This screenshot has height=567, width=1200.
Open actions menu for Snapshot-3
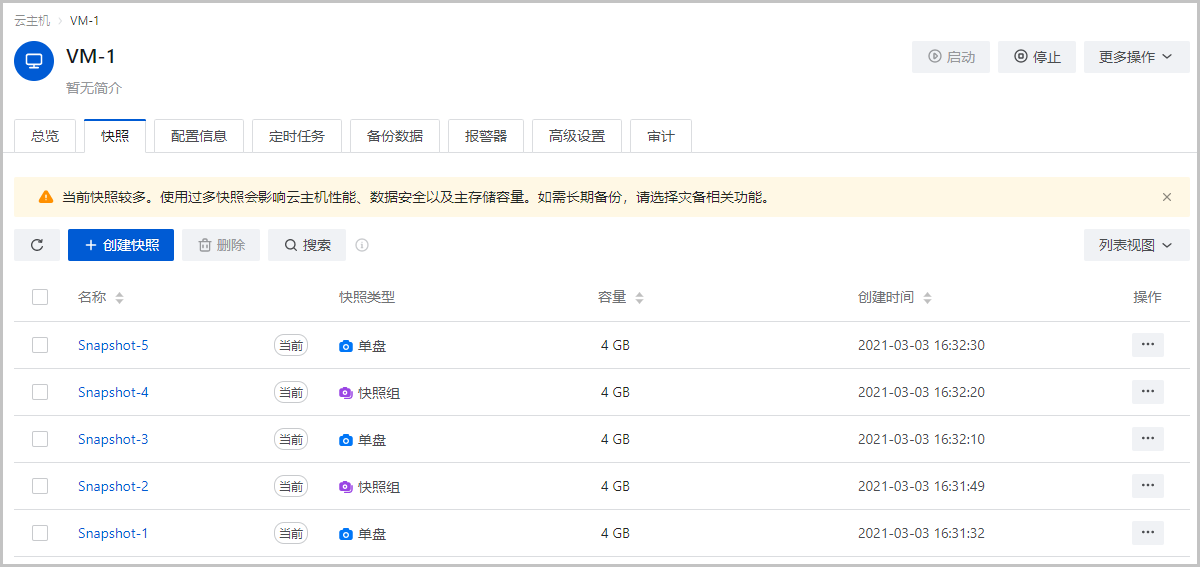(x=1147, y=439)
